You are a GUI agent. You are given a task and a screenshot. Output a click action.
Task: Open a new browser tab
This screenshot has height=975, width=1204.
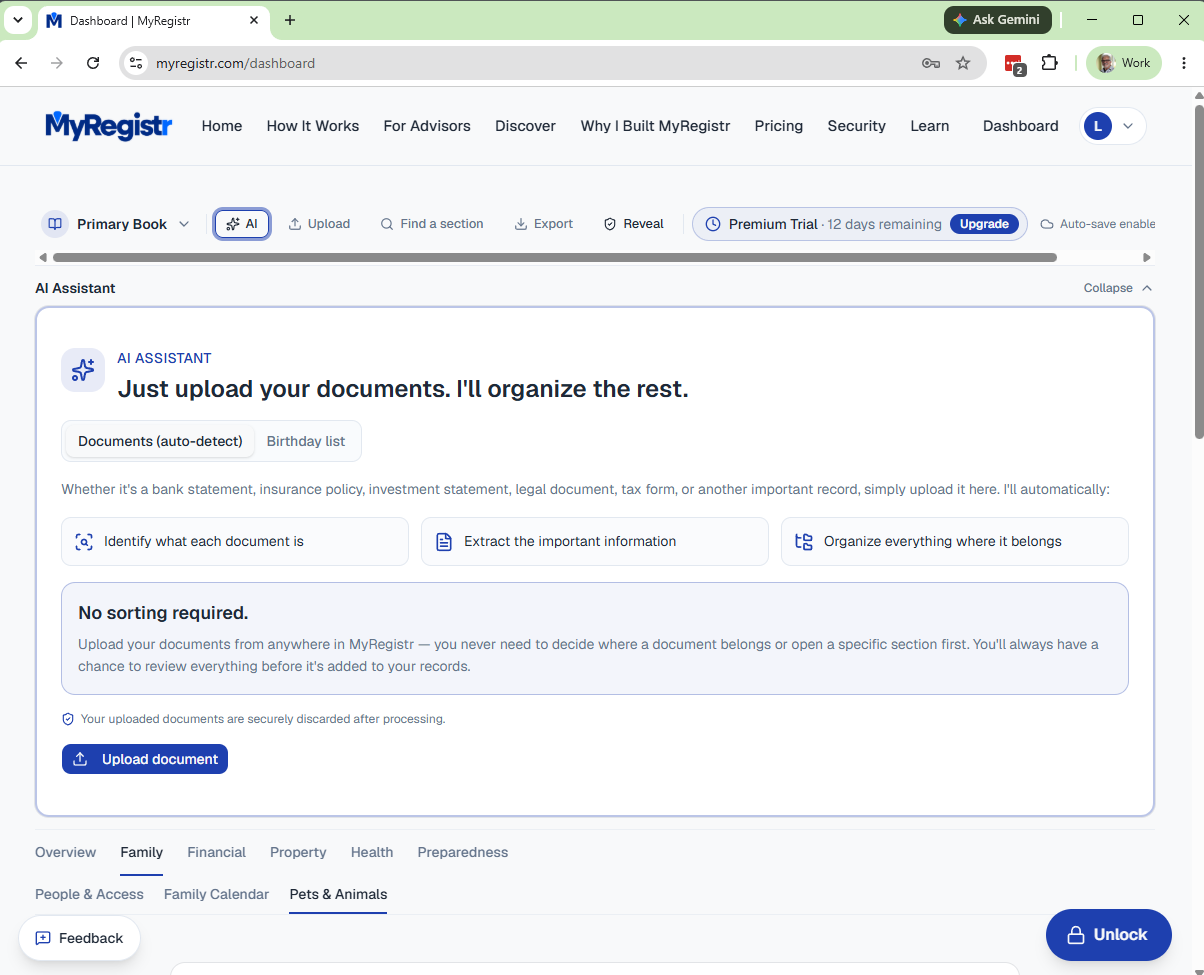point(290,20)
